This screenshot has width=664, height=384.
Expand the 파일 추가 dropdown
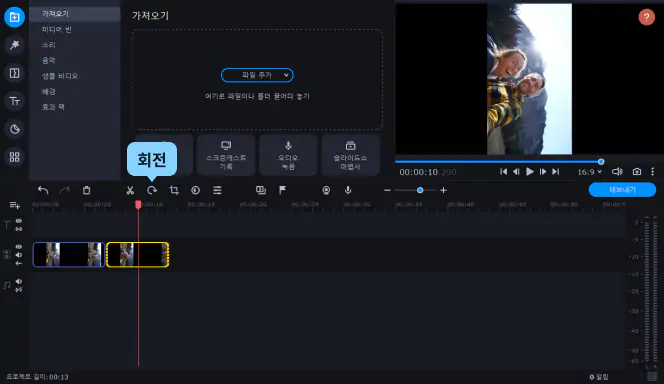(x=257, y=75)
